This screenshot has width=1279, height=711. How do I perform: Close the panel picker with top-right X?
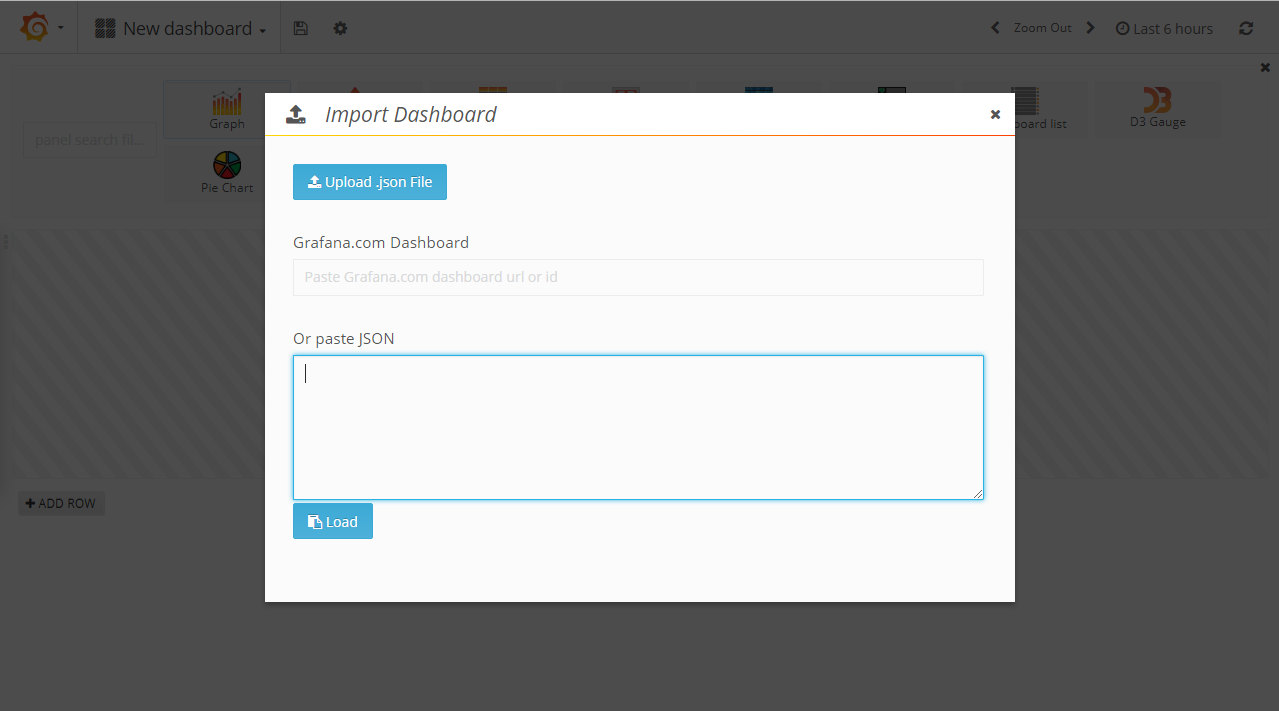pyautogui.click(x=1265, y=67)
